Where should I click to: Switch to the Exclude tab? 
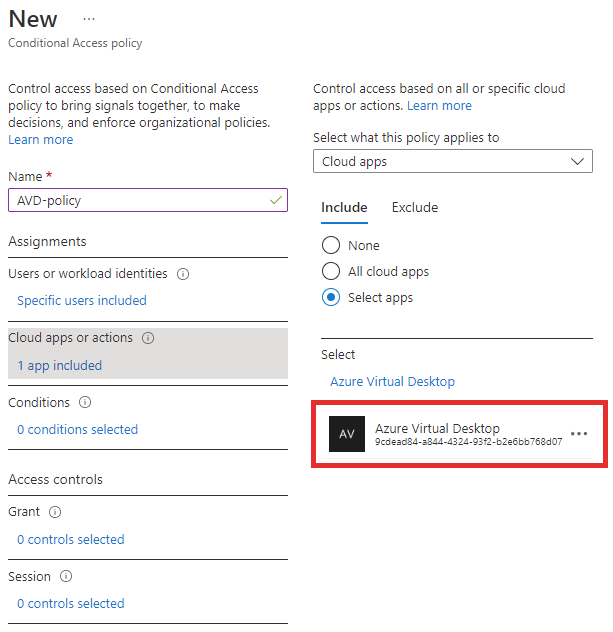pyautogui.click(x=415, y=208)
